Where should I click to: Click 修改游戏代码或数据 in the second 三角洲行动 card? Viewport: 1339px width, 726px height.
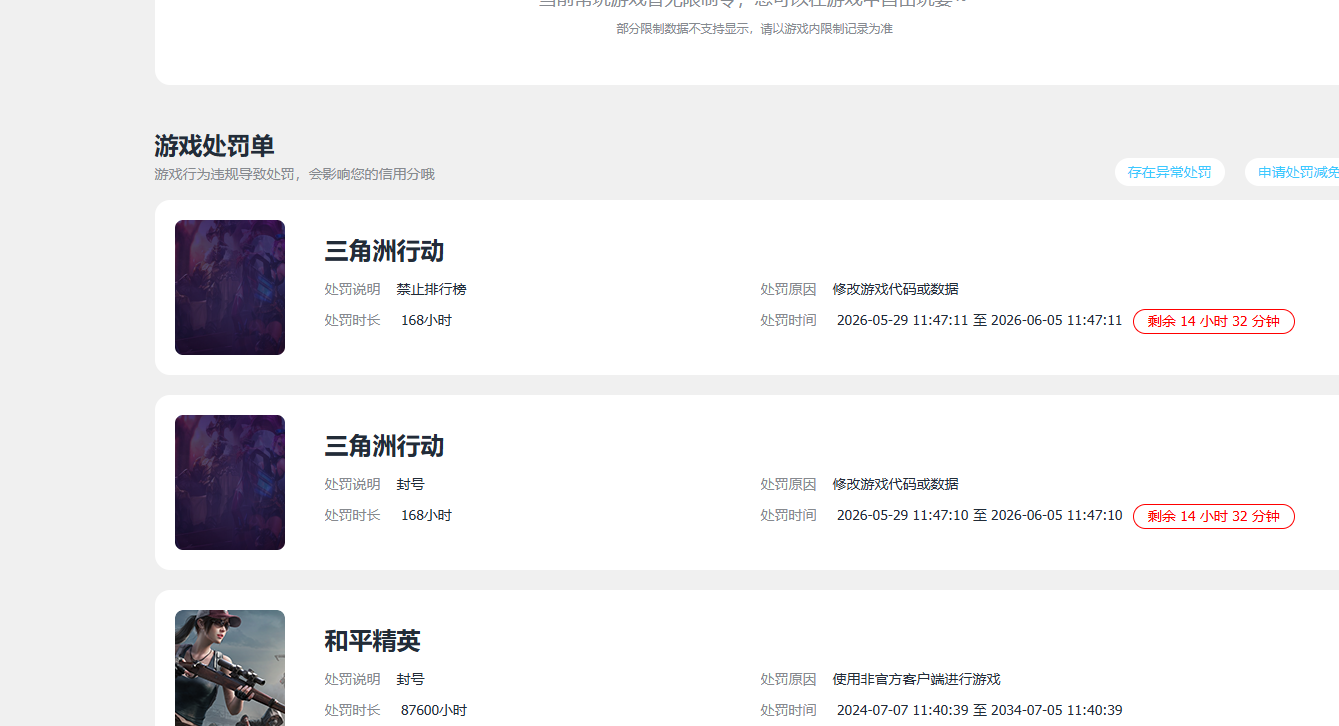(x=895, y=484)
